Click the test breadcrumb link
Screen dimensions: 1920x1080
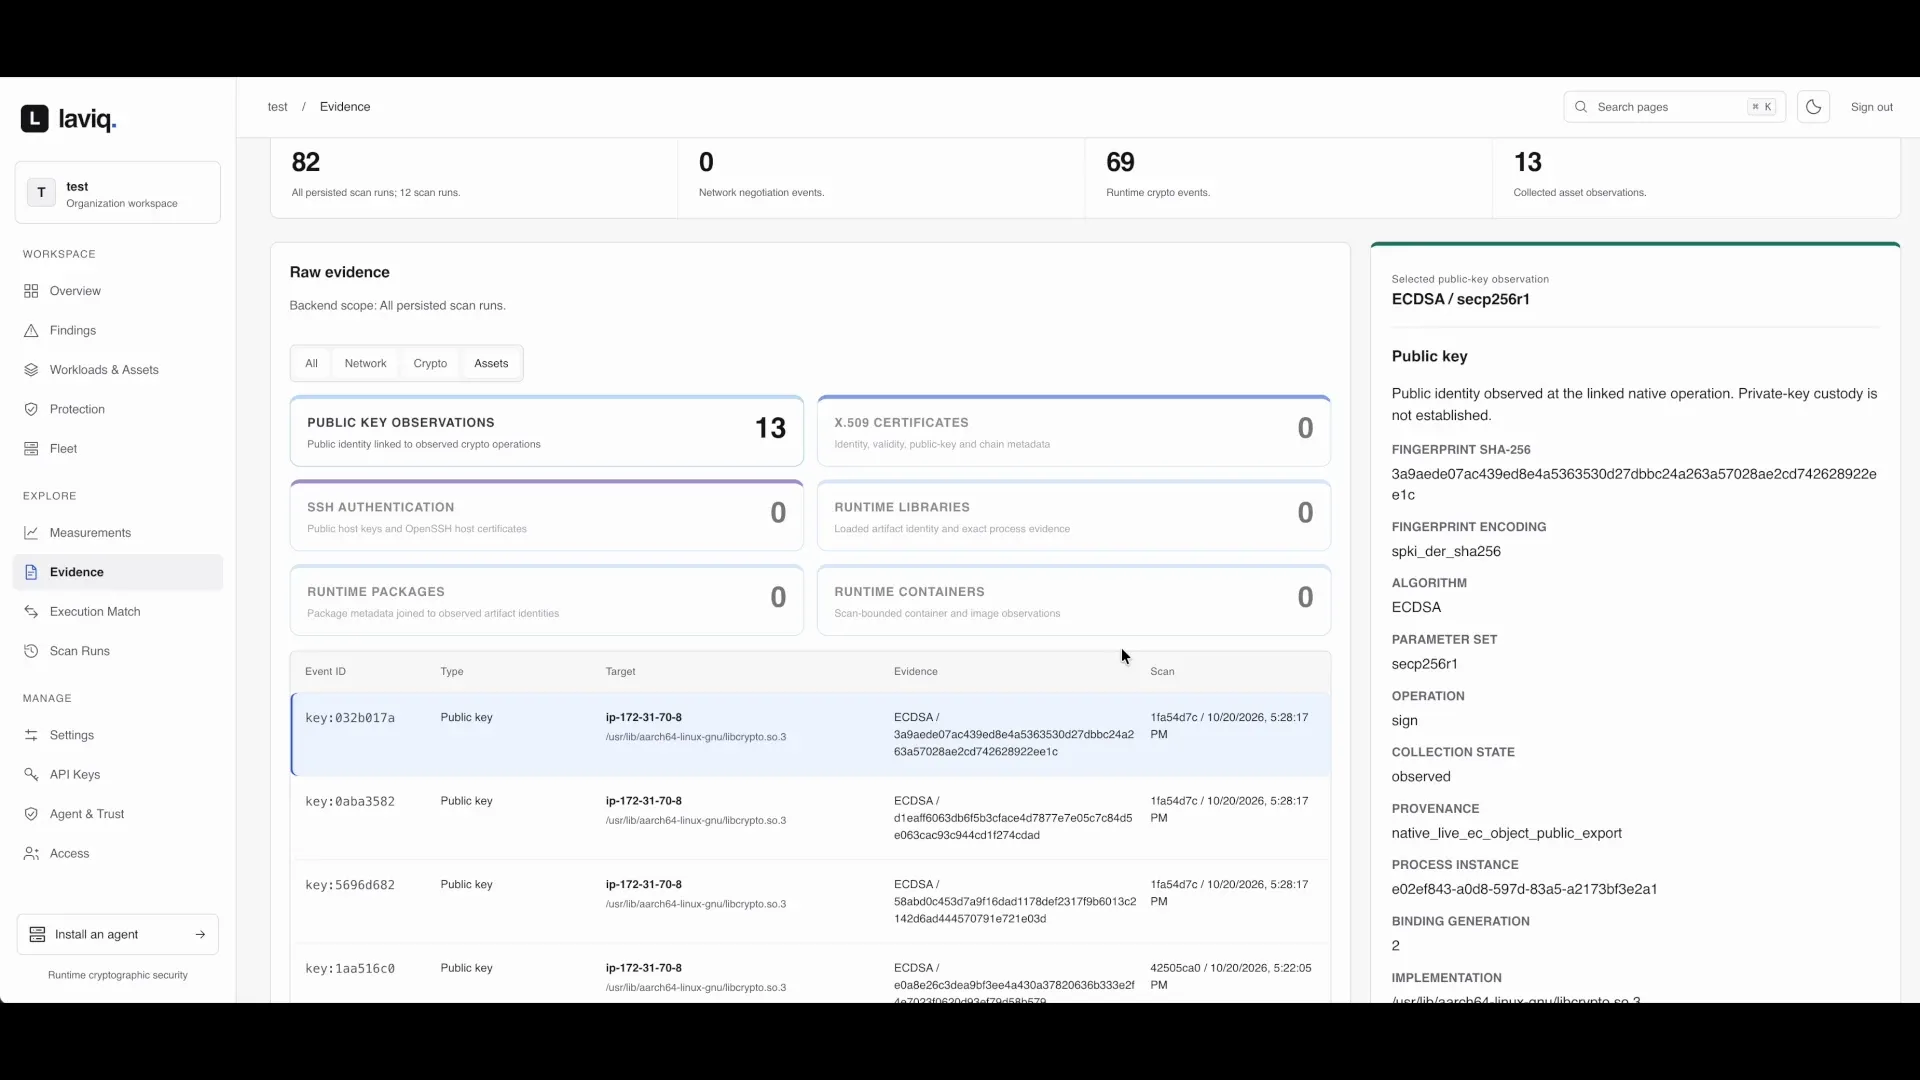coord(277,107)
